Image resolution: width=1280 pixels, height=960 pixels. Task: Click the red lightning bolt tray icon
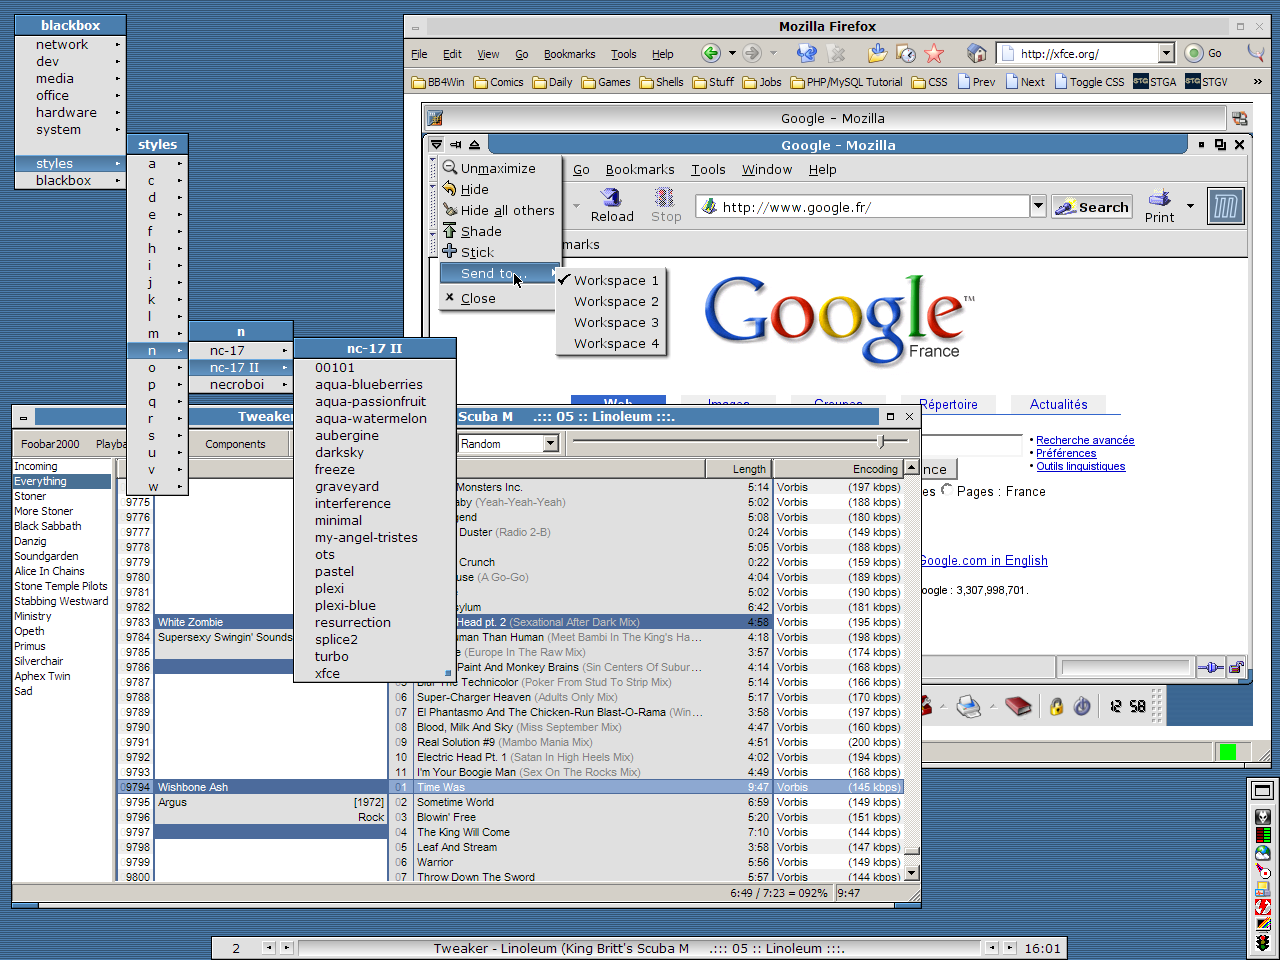pyautogui.click(x=1263, y=906)
